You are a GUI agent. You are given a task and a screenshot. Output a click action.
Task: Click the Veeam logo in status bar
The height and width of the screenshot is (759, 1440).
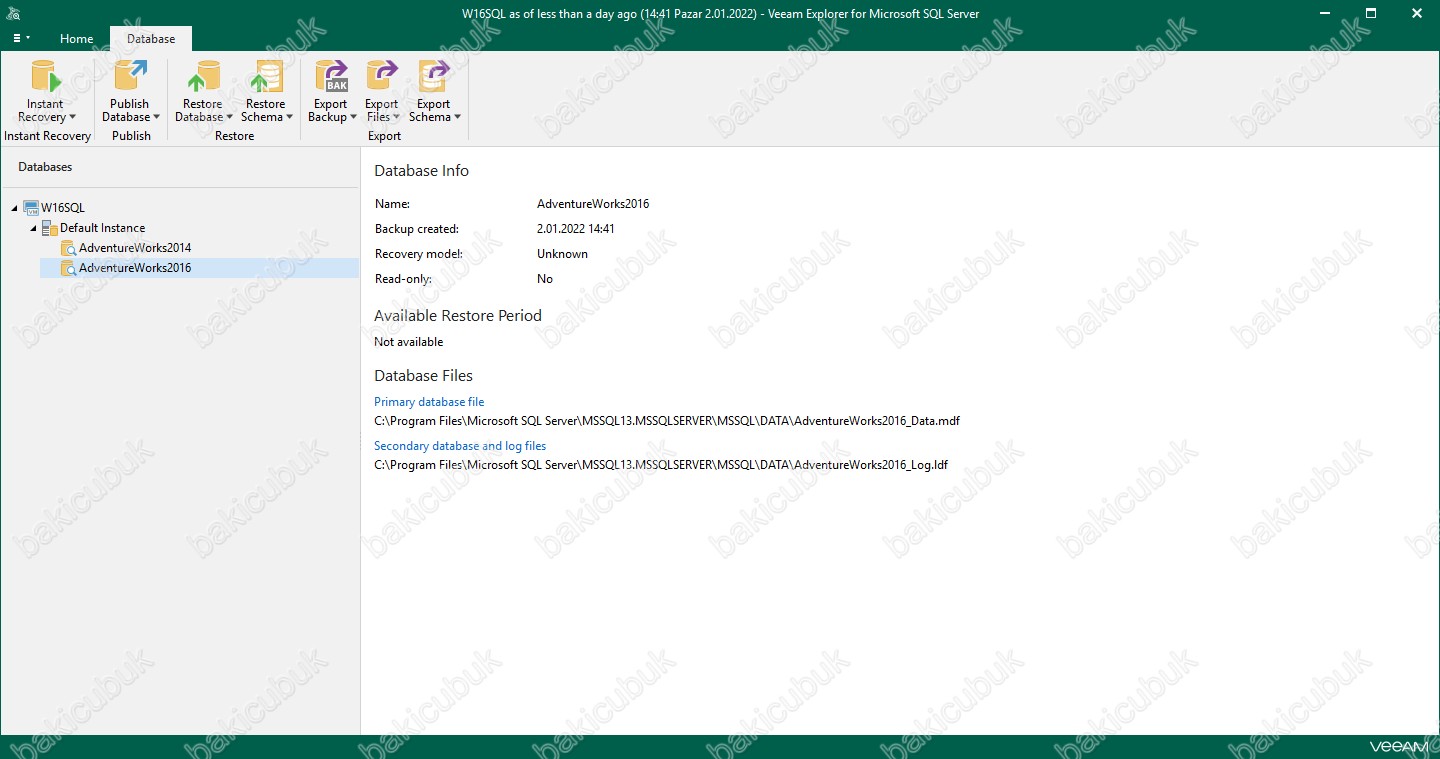[x=1398, y=747]
